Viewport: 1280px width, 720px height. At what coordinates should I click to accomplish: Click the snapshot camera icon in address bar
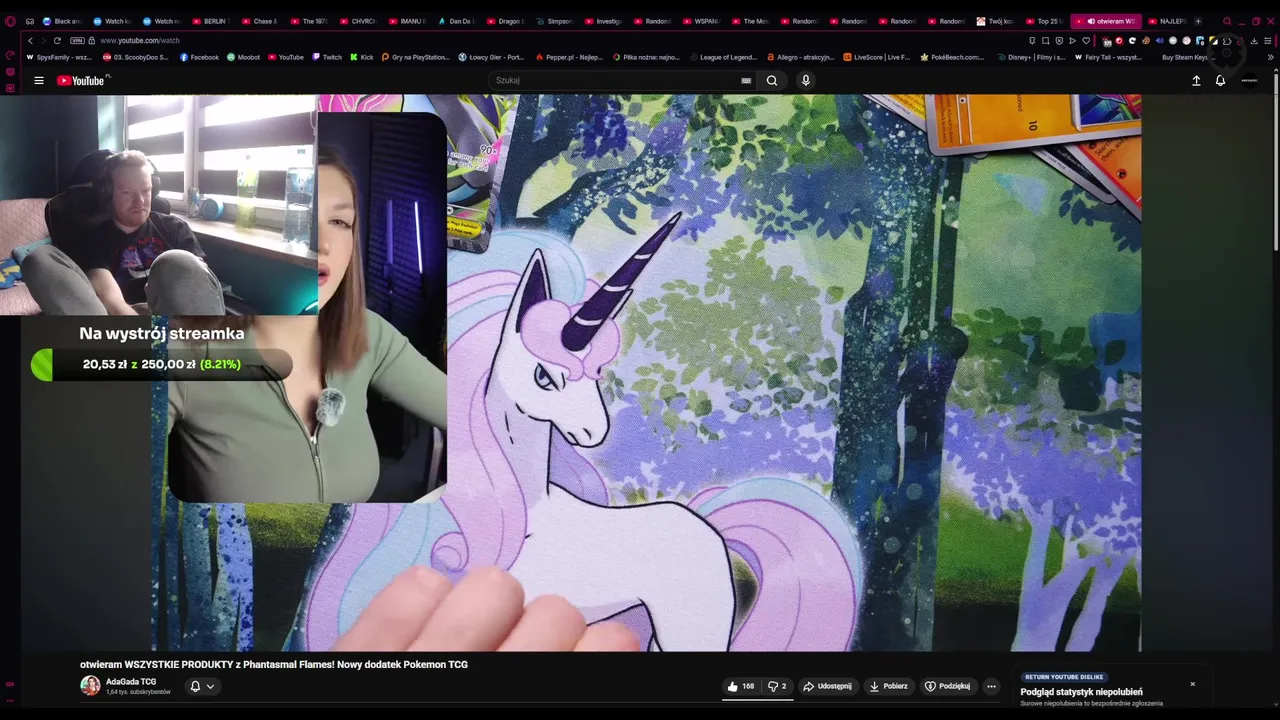pyautogui.click(x=1045, y=40)
